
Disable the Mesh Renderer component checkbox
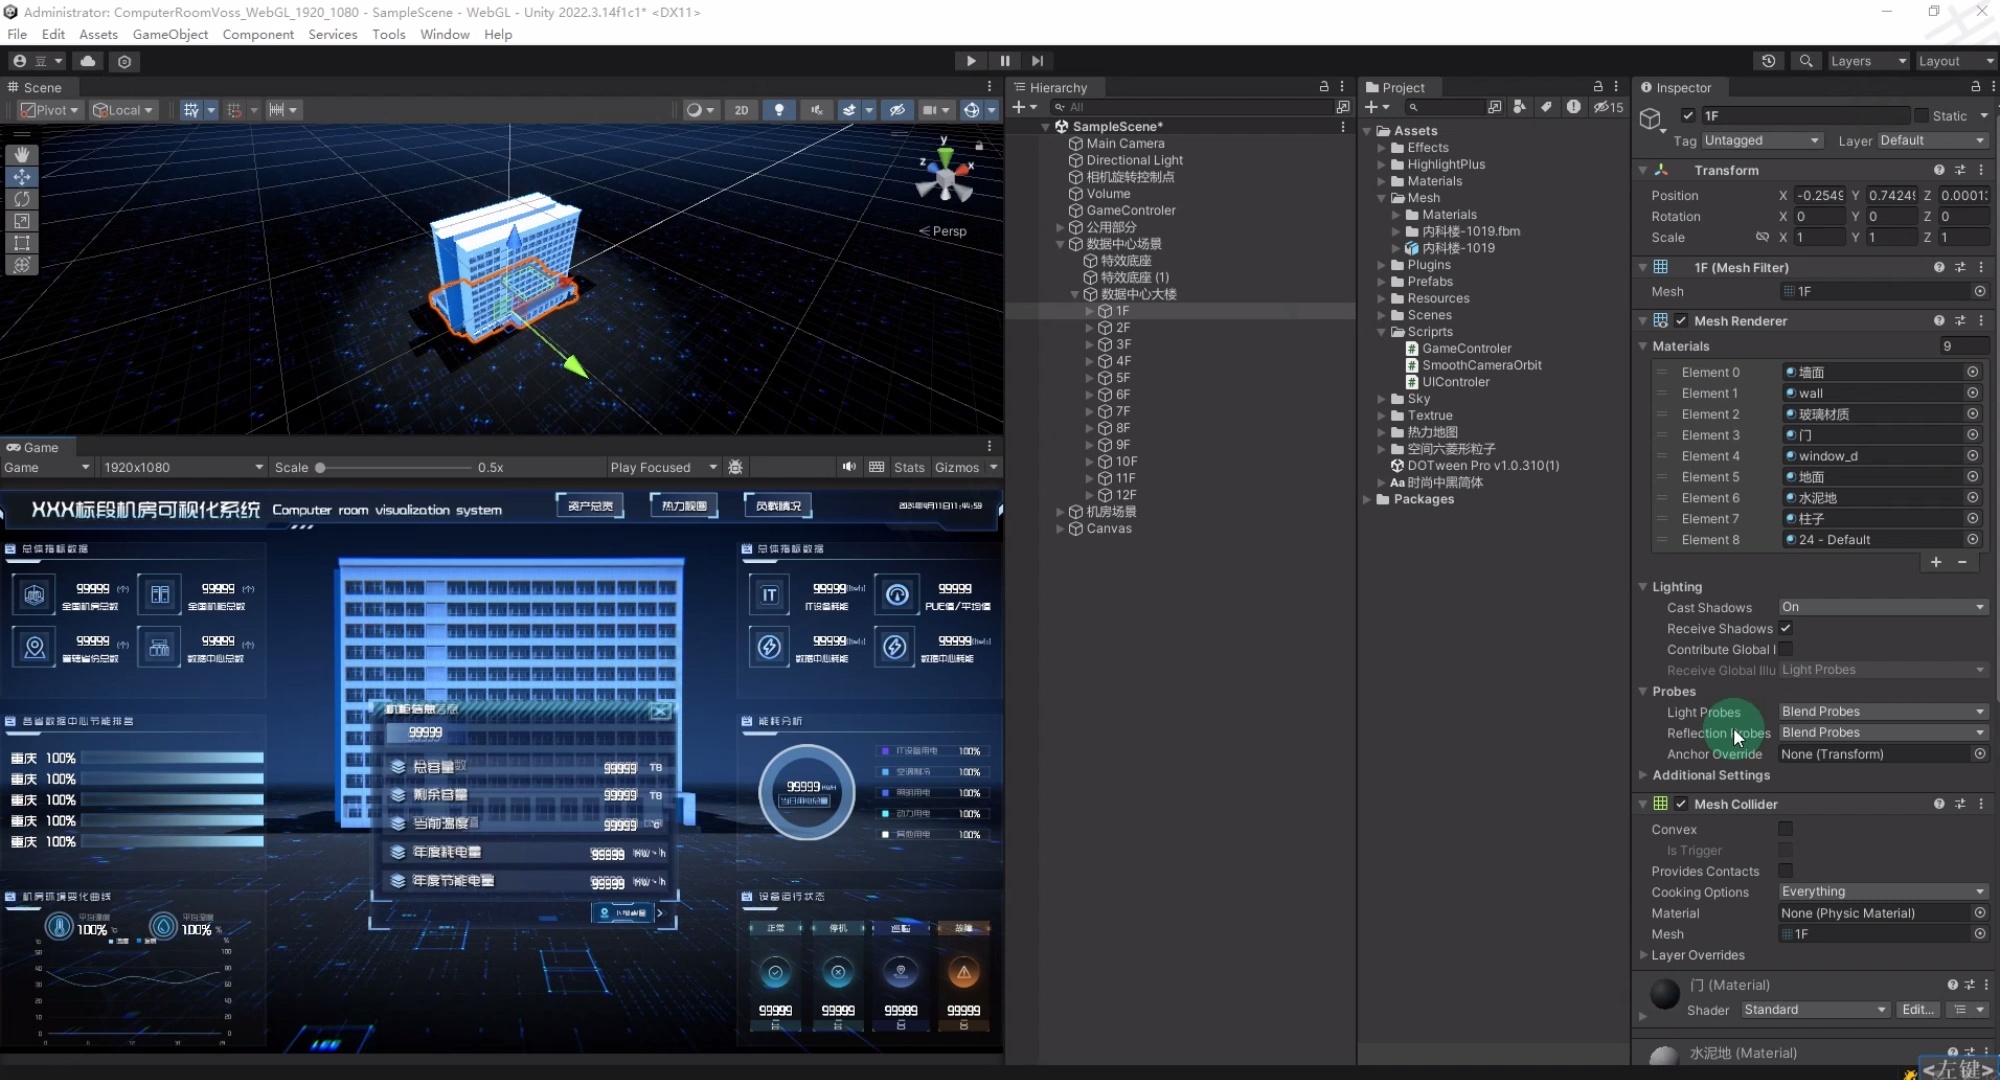[1681, 320]
